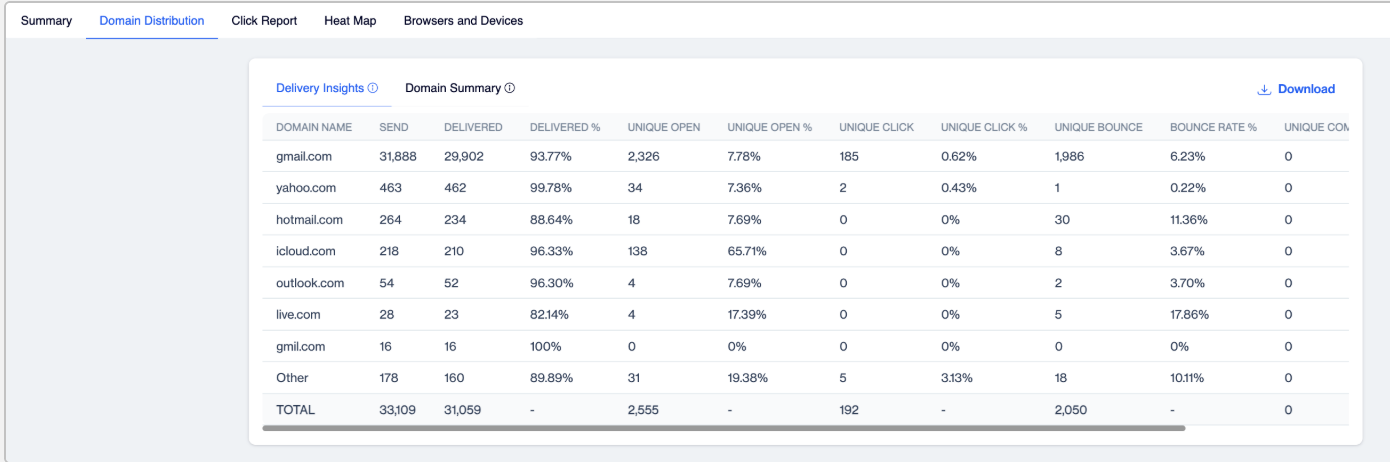Click the Domain Summary info icon
The height and width of the screenshot is (462, 1390).
510,88
